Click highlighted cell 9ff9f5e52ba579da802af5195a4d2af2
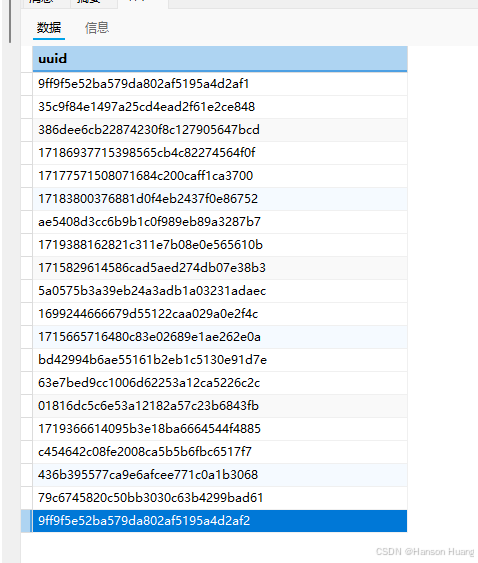 [x=220, y=521]
